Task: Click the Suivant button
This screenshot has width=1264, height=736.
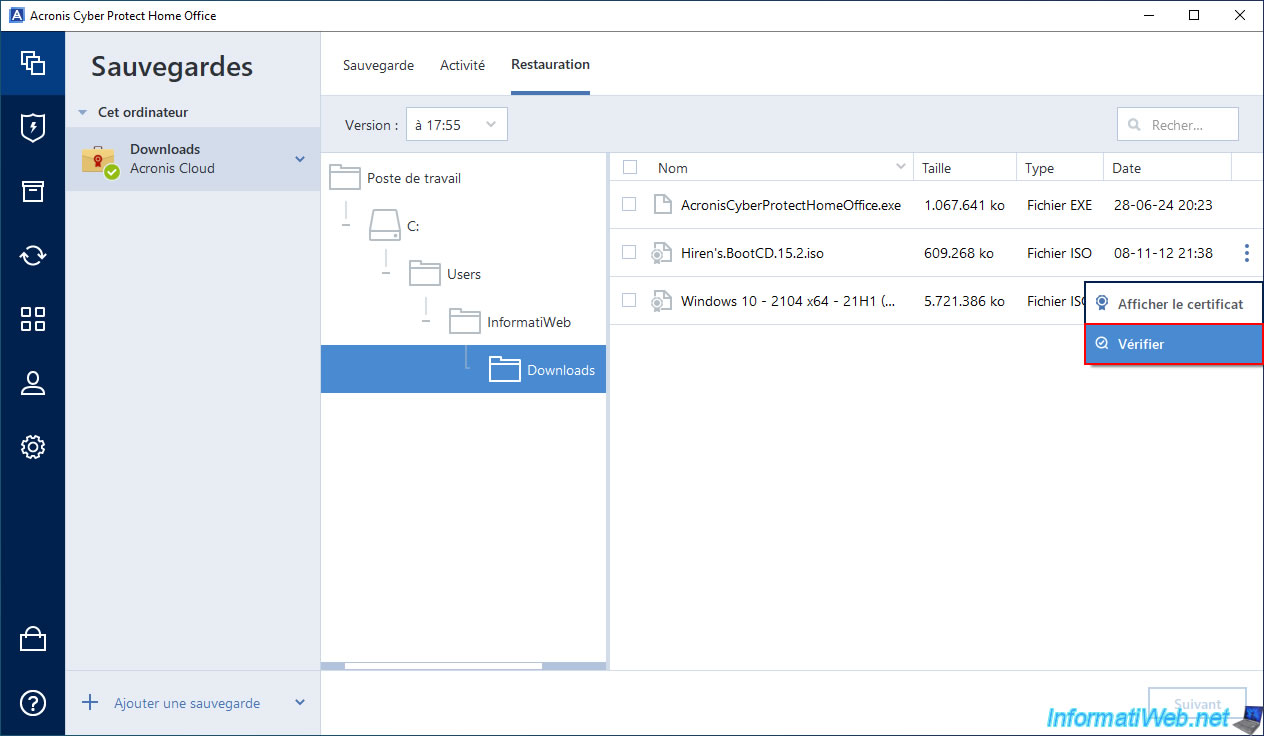Action: pyautogui.click(x=1197, y=704)
